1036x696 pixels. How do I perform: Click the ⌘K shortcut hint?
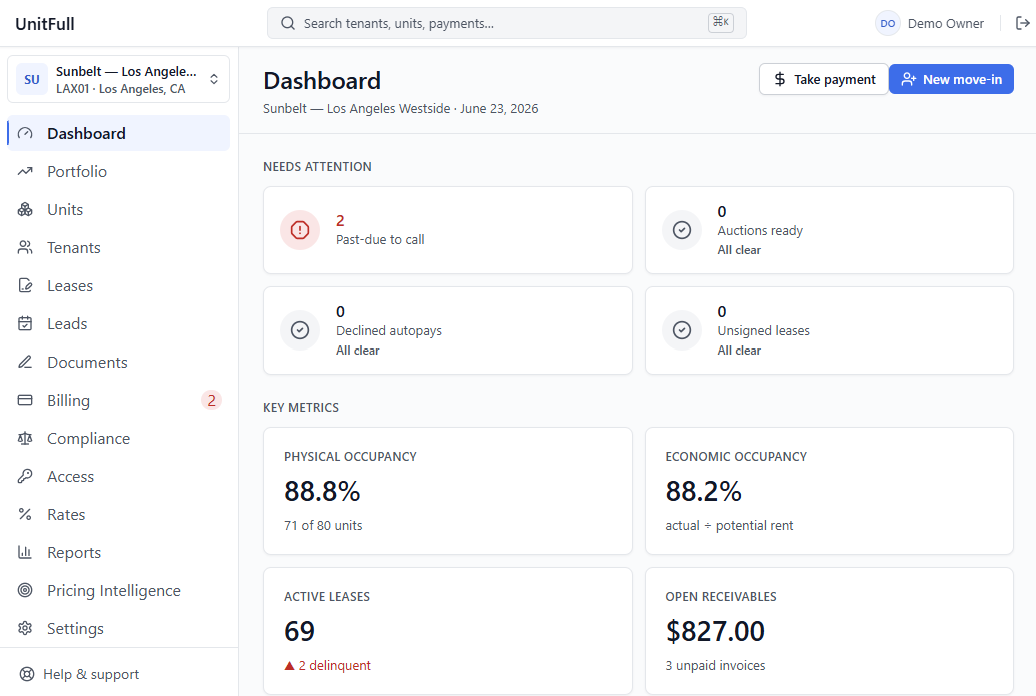(721, 22)
